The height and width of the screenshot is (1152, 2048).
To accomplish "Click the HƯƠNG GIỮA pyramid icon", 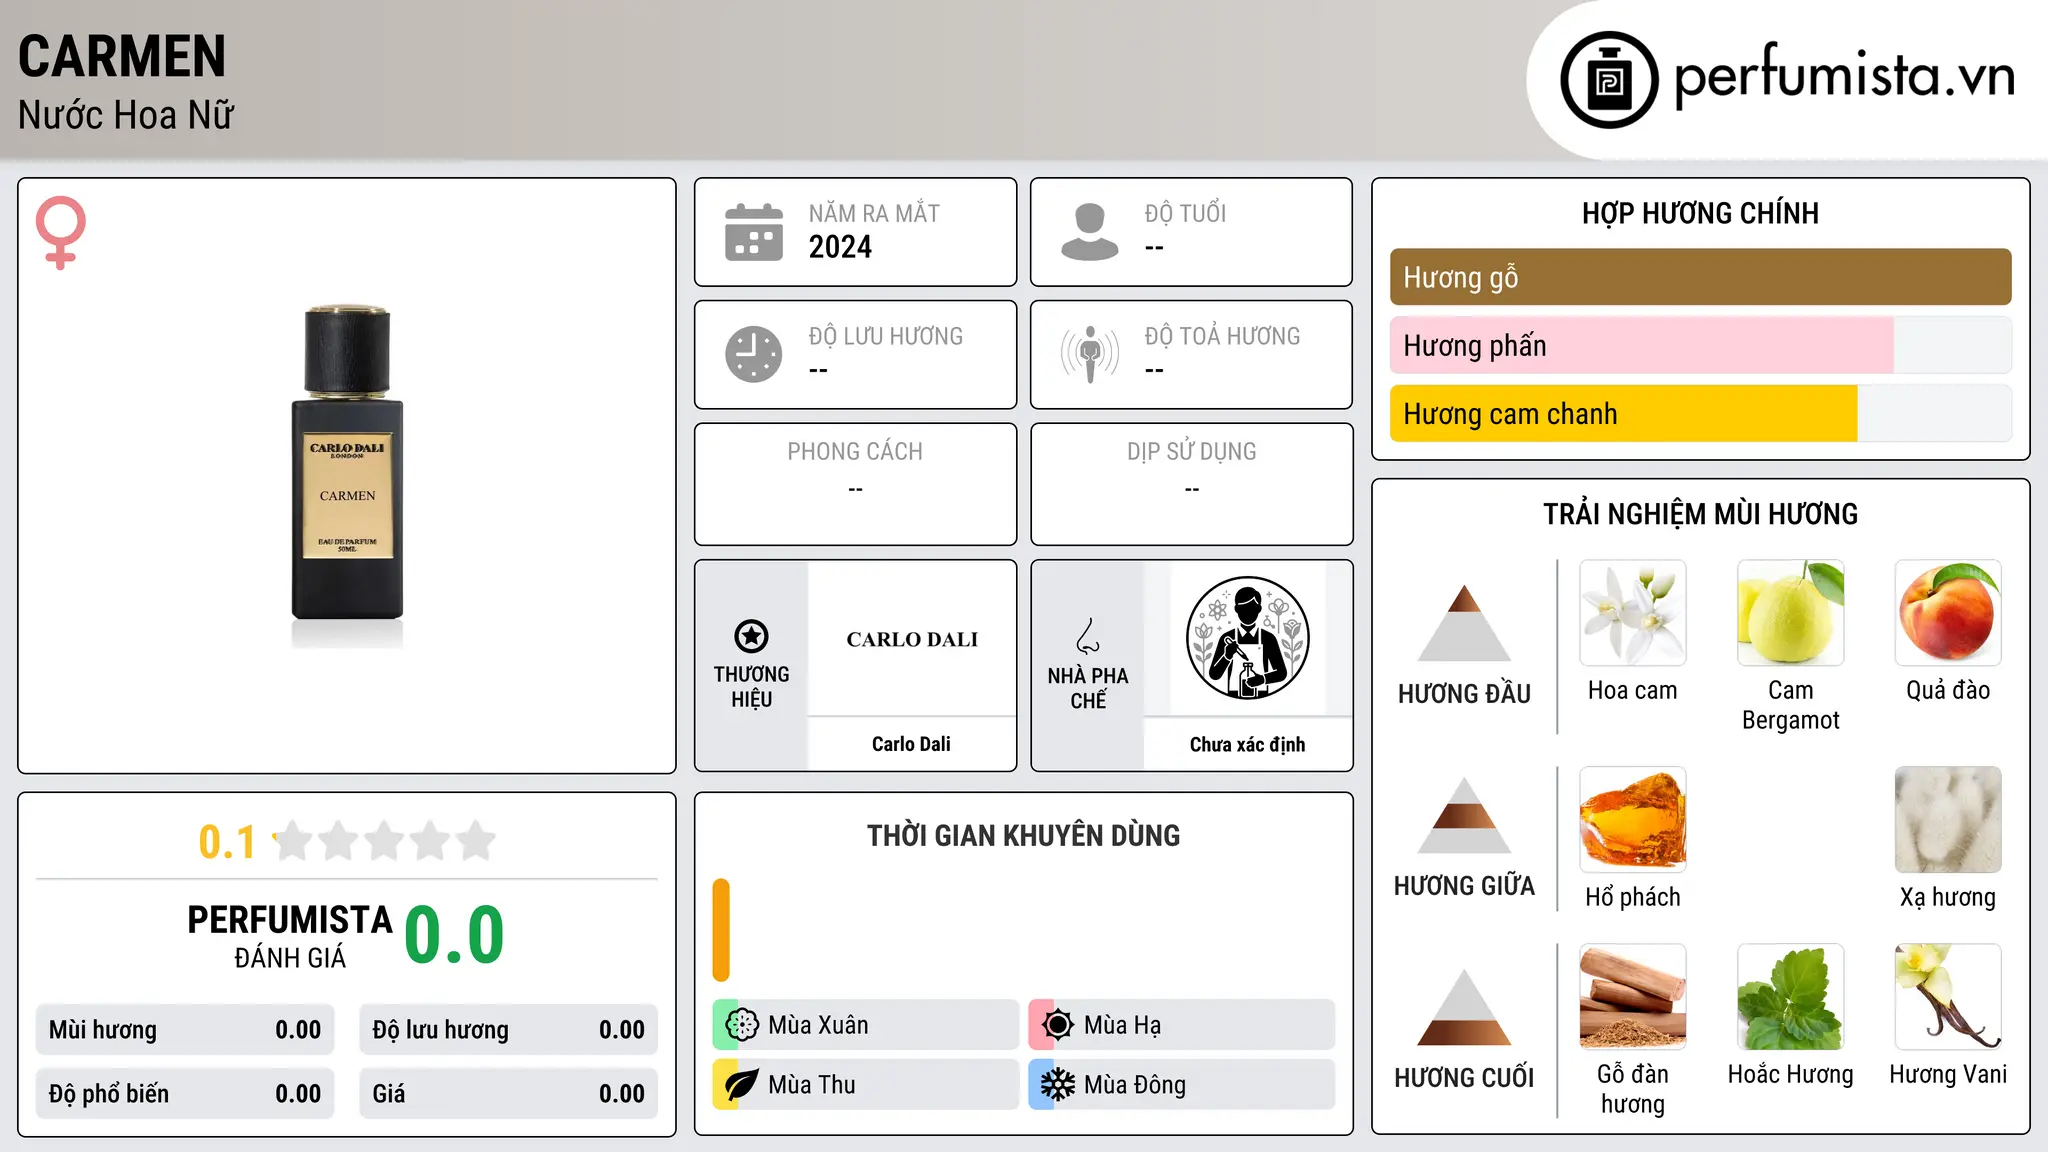I will pos(1464,815).
